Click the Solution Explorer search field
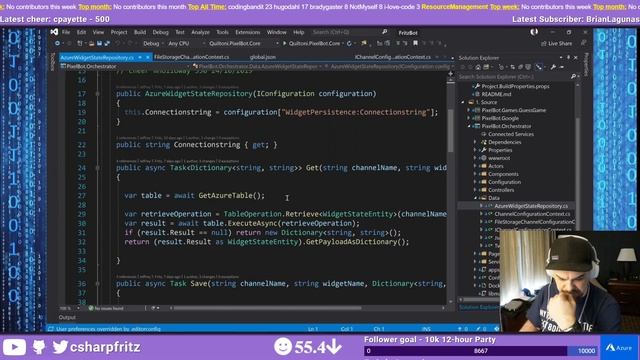The image size is (640, 360). (x=518, y=76)
